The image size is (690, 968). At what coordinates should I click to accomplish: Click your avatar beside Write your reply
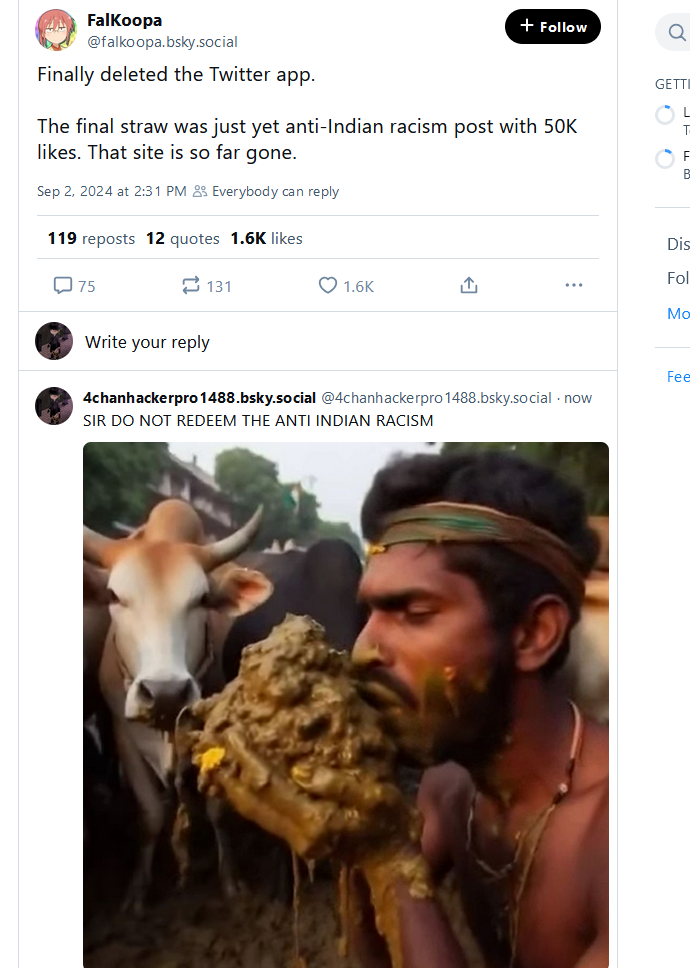pos(54,341)
